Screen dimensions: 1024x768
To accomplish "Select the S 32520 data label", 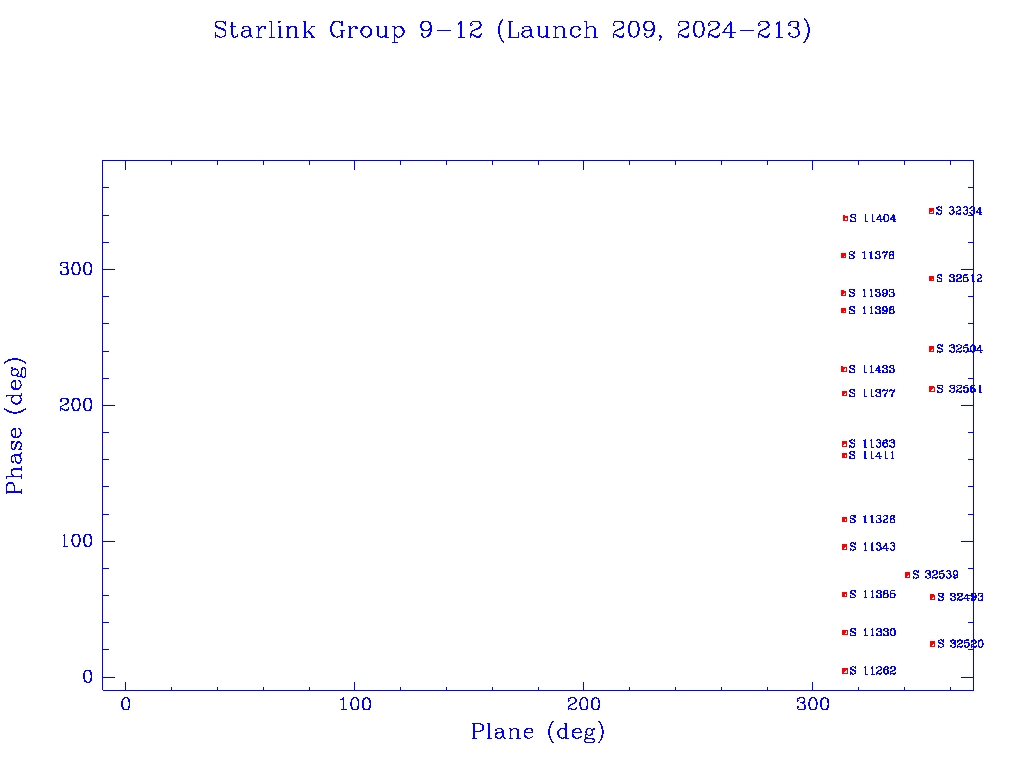I will point(960,644).
